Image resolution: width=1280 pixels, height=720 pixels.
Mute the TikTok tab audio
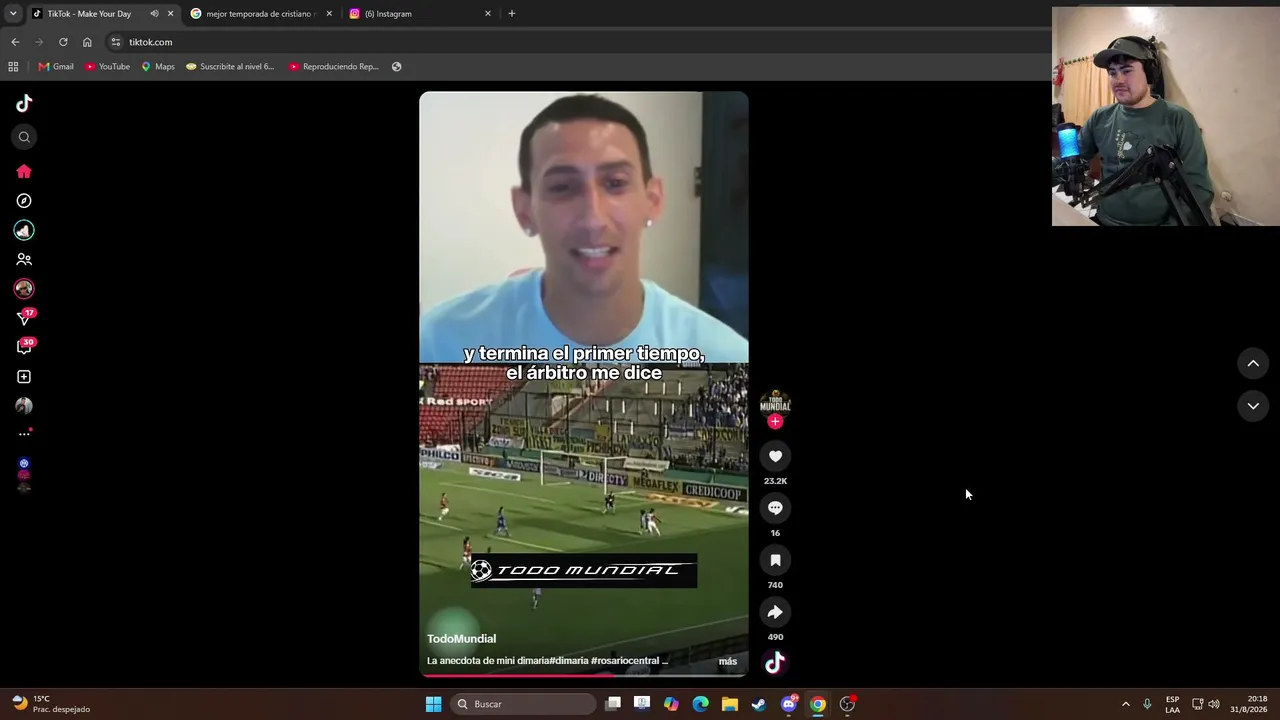154,14
